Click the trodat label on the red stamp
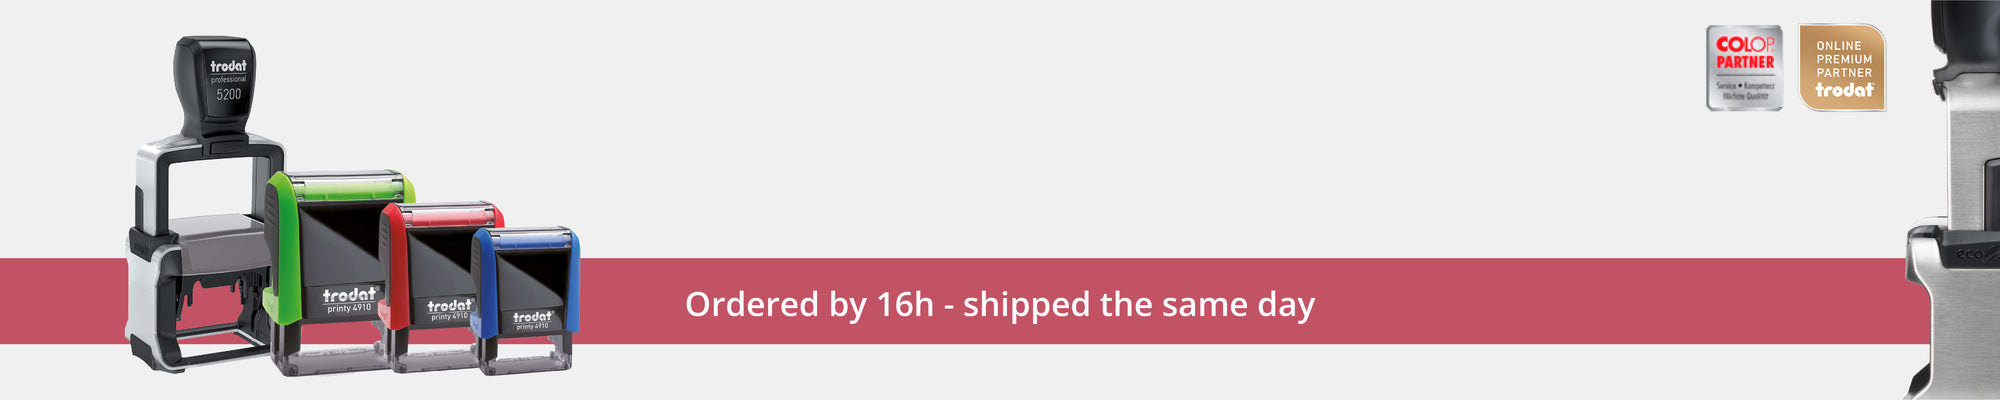Image resolution: width=2000 pixels, height=400 pixels. coord(450,305)
